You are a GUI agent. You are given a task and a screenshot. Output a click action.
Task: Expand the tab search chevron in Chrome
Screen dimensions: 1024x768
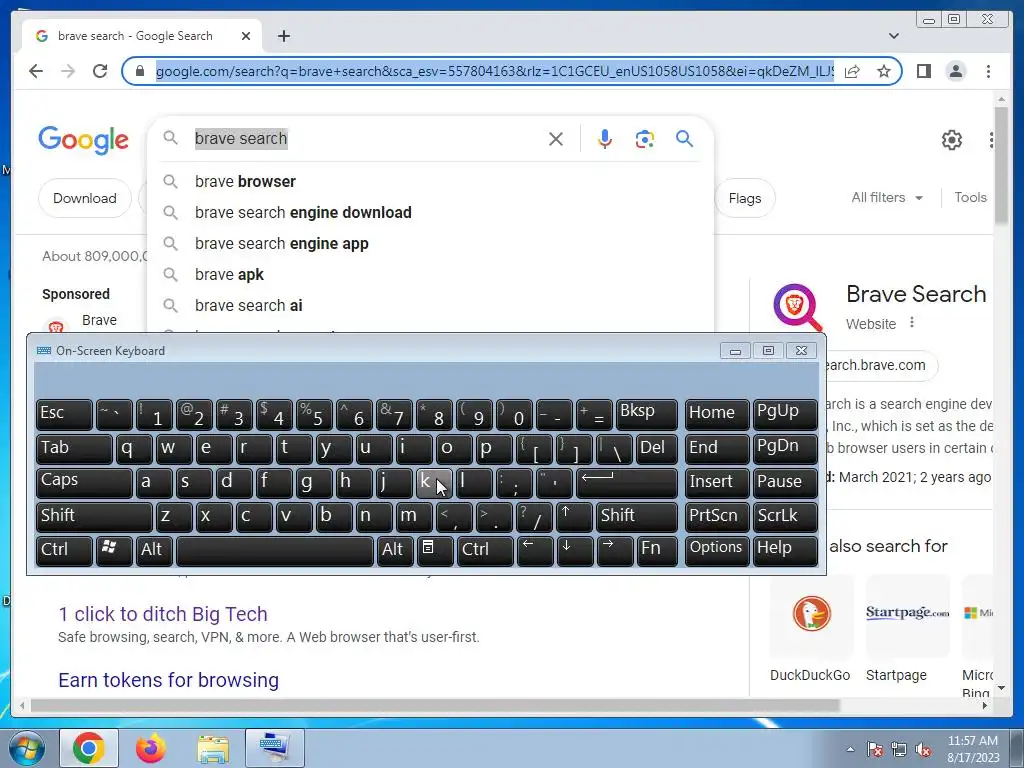(x=893, y=36)
